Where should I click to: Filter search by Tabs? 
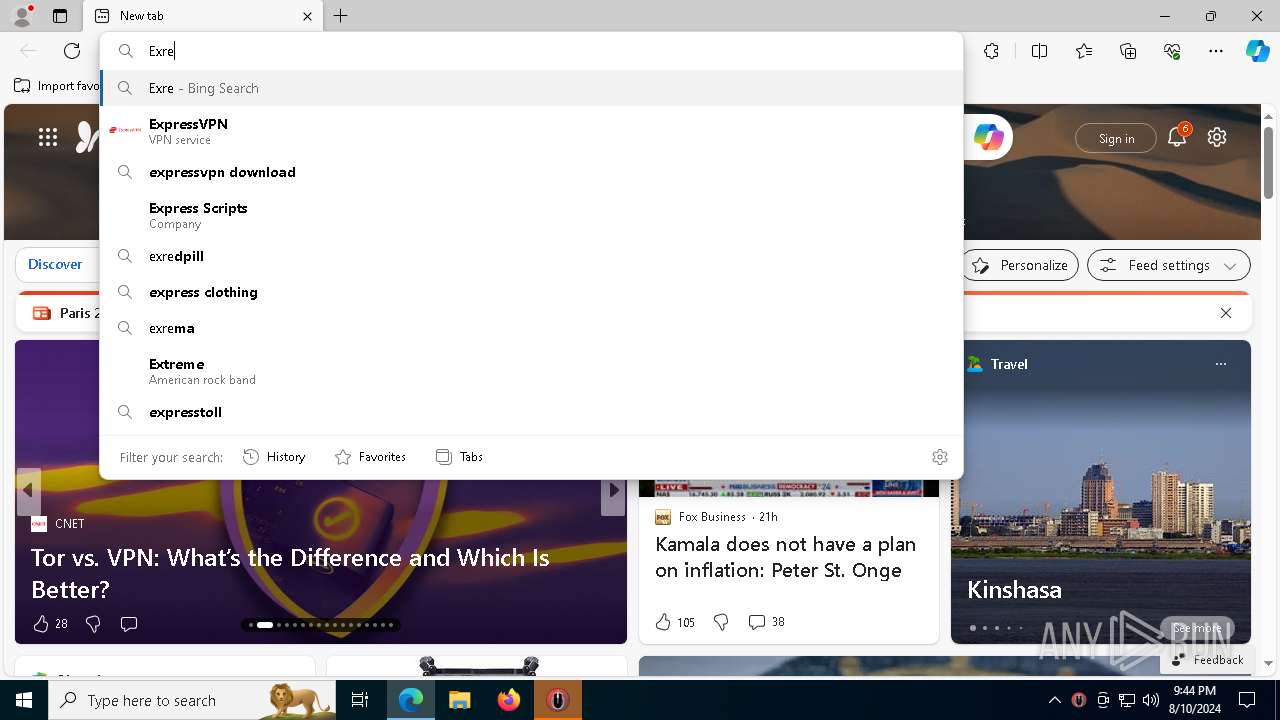(460, 457)
